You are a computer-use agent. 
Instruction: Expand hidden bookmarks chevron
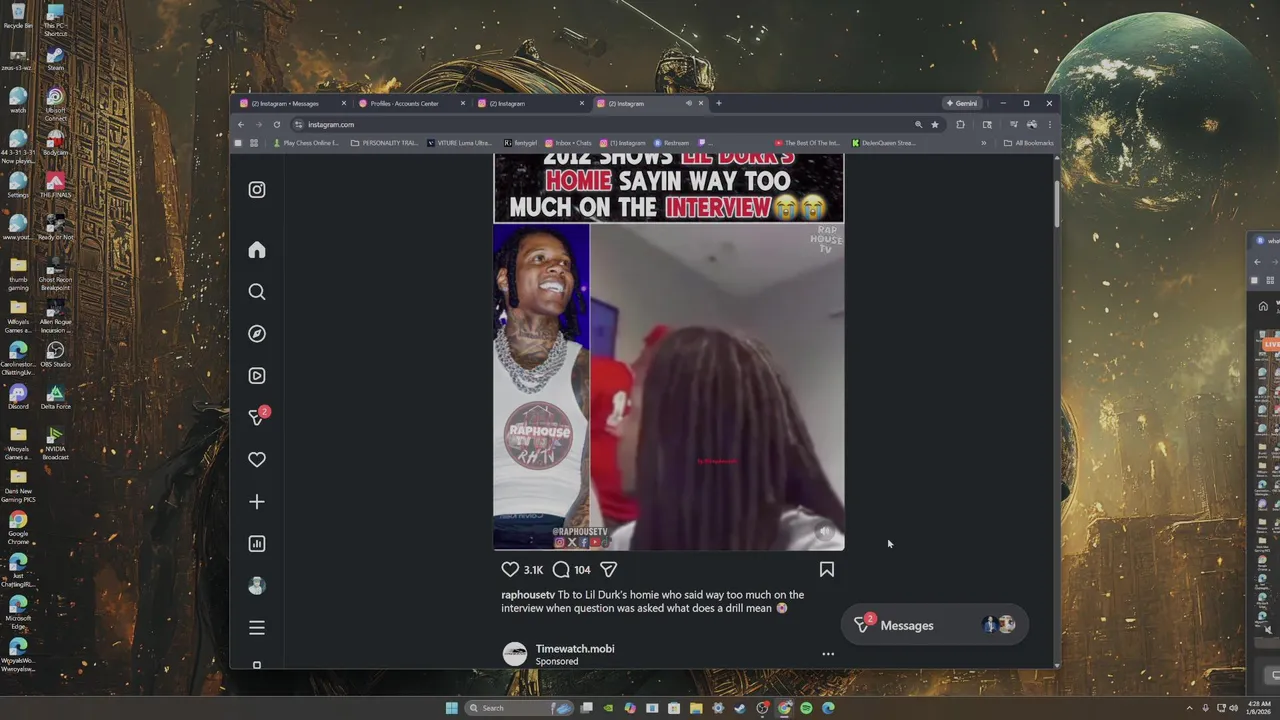click(x=983, y=143)
